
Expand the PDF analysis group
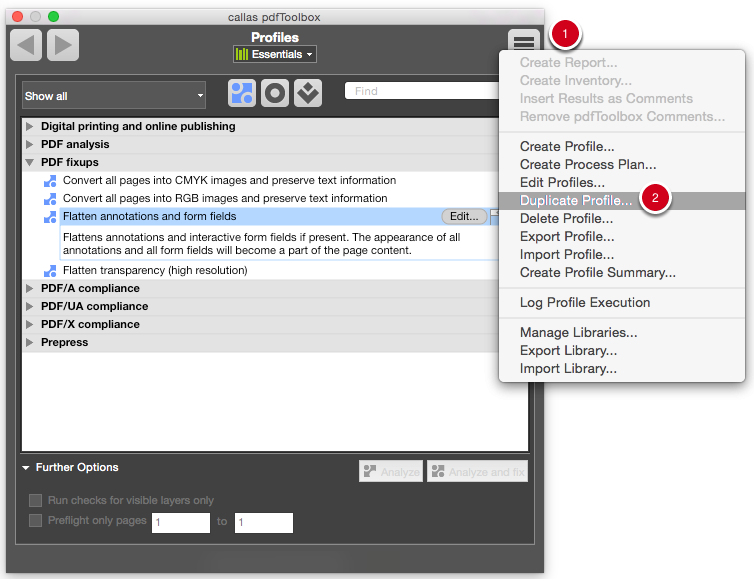click(x=30, y=144)
